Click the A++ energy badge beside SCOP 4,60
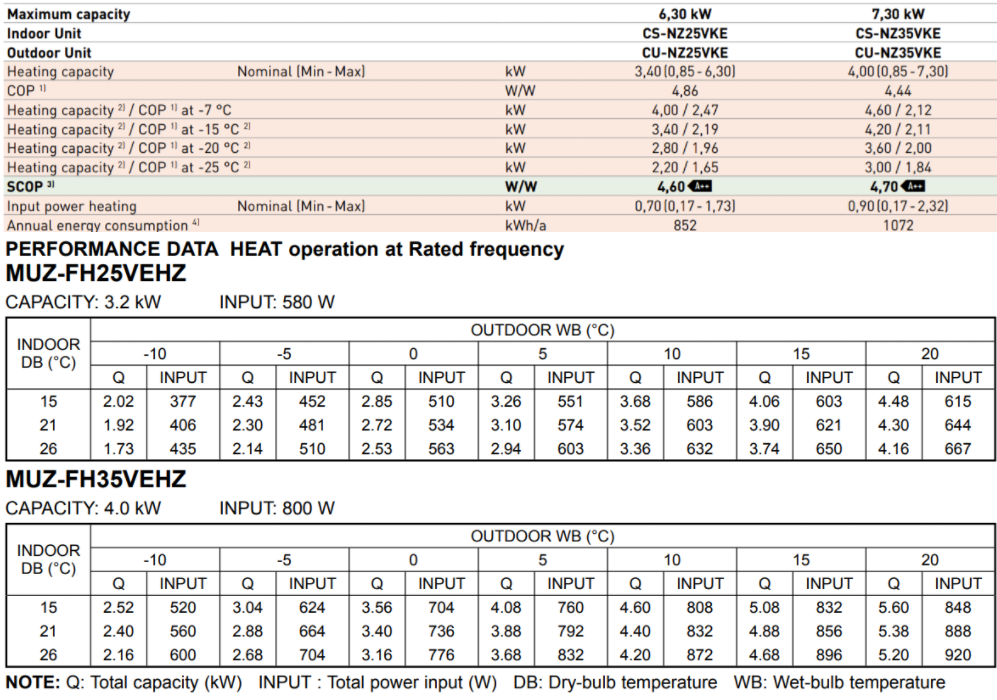The image size is (997, 700). (700, 186)
